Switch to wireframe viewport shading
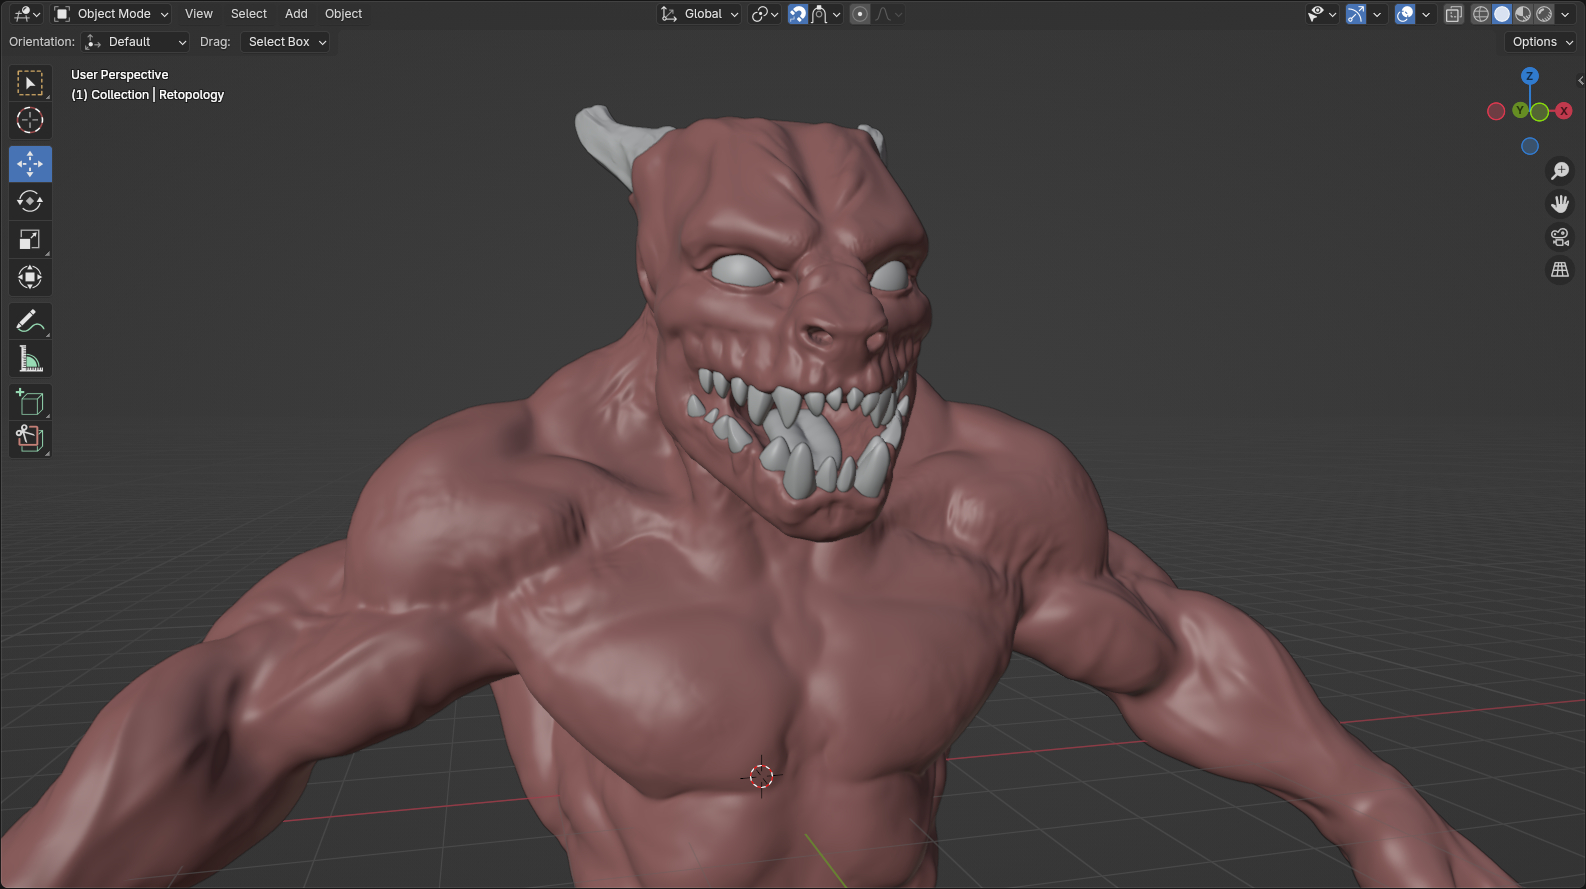Viewport: 1586px width, 889px height. (1481, 14)
